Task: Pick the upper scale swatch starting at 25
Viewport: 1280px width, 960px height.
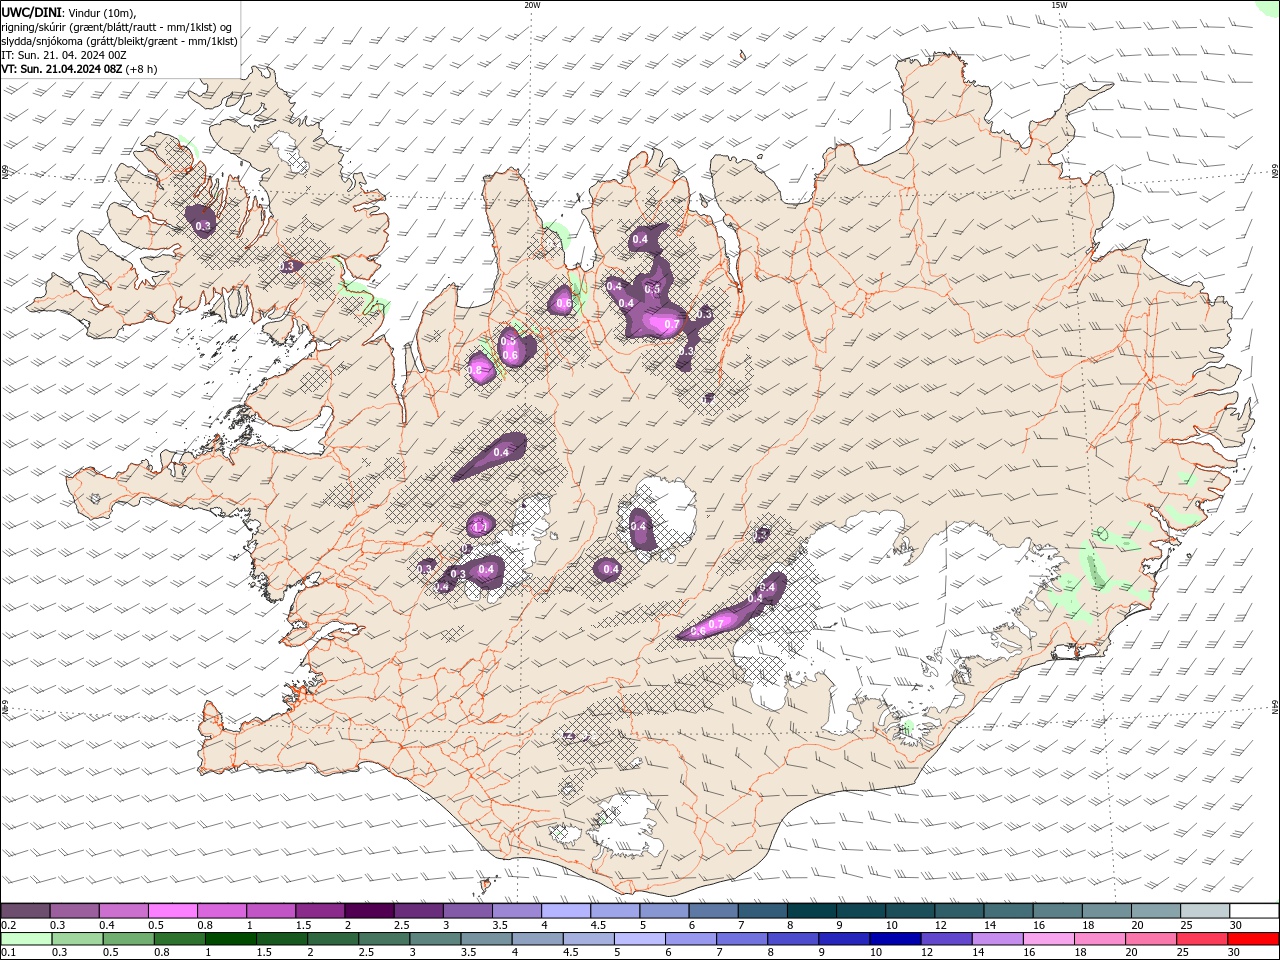Action: pyautogui.click(x=1205, y=911)
